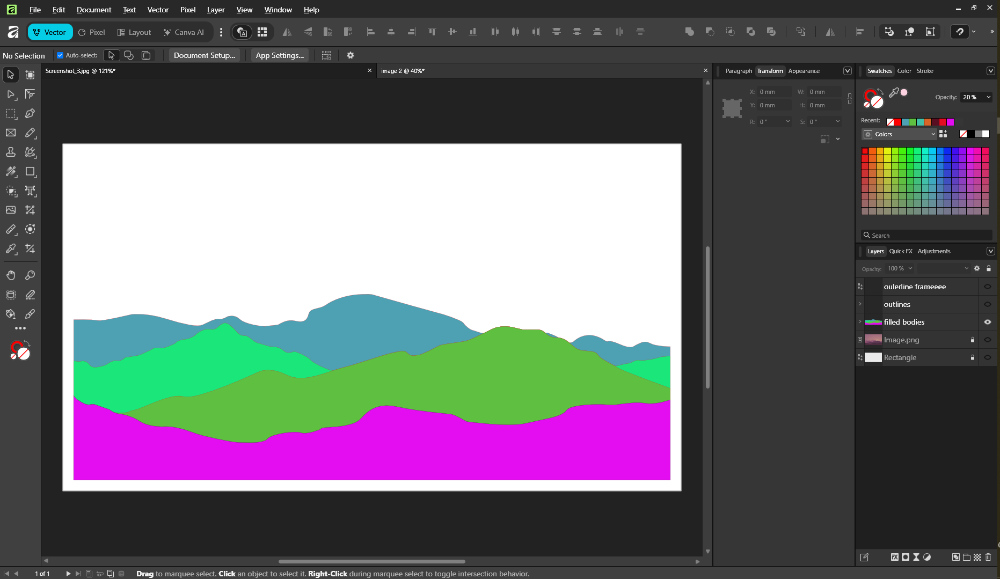The width and height of the screenshot is (1000, 579).
Task: Switch to the Pixel studio
Action: 92,32
